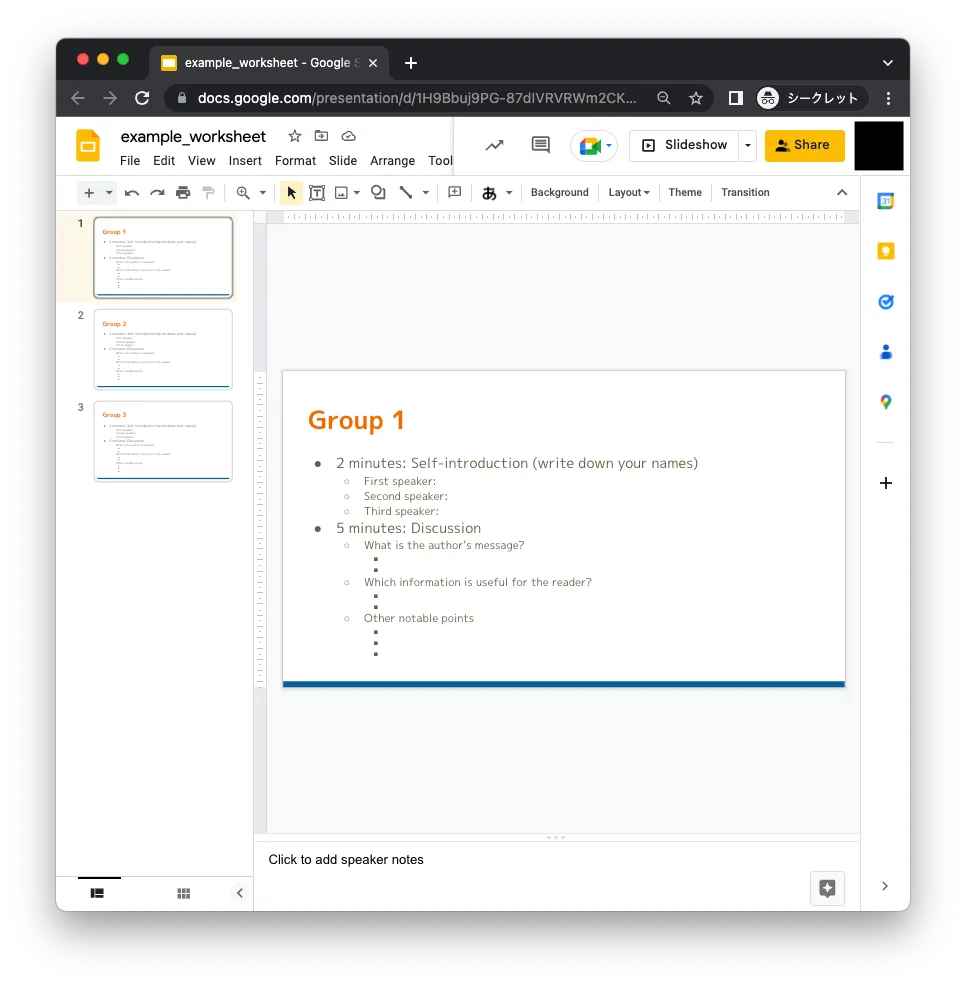Click the yellow Share button

pos(804,145)
